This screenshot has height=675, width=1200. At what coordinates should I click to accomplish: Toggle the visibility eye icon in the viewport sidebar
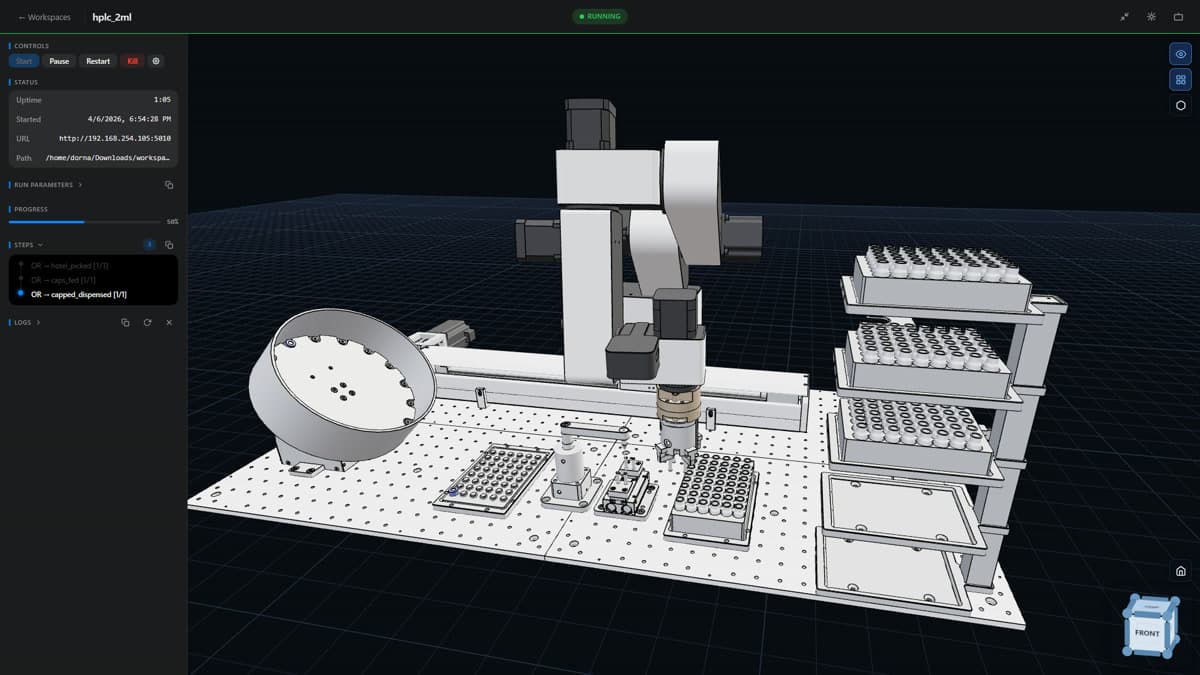point(1180,54)
